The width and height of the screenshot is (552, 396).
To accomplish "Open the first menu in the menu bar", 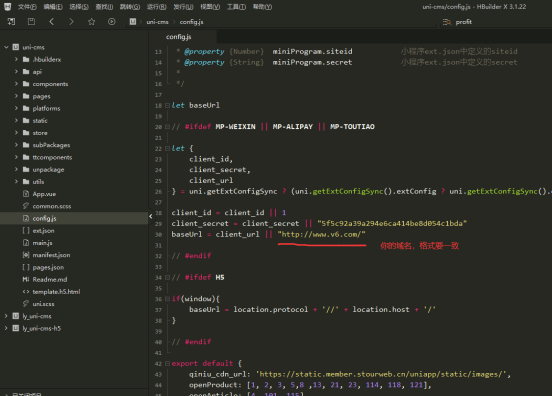I will coord(27,7).
